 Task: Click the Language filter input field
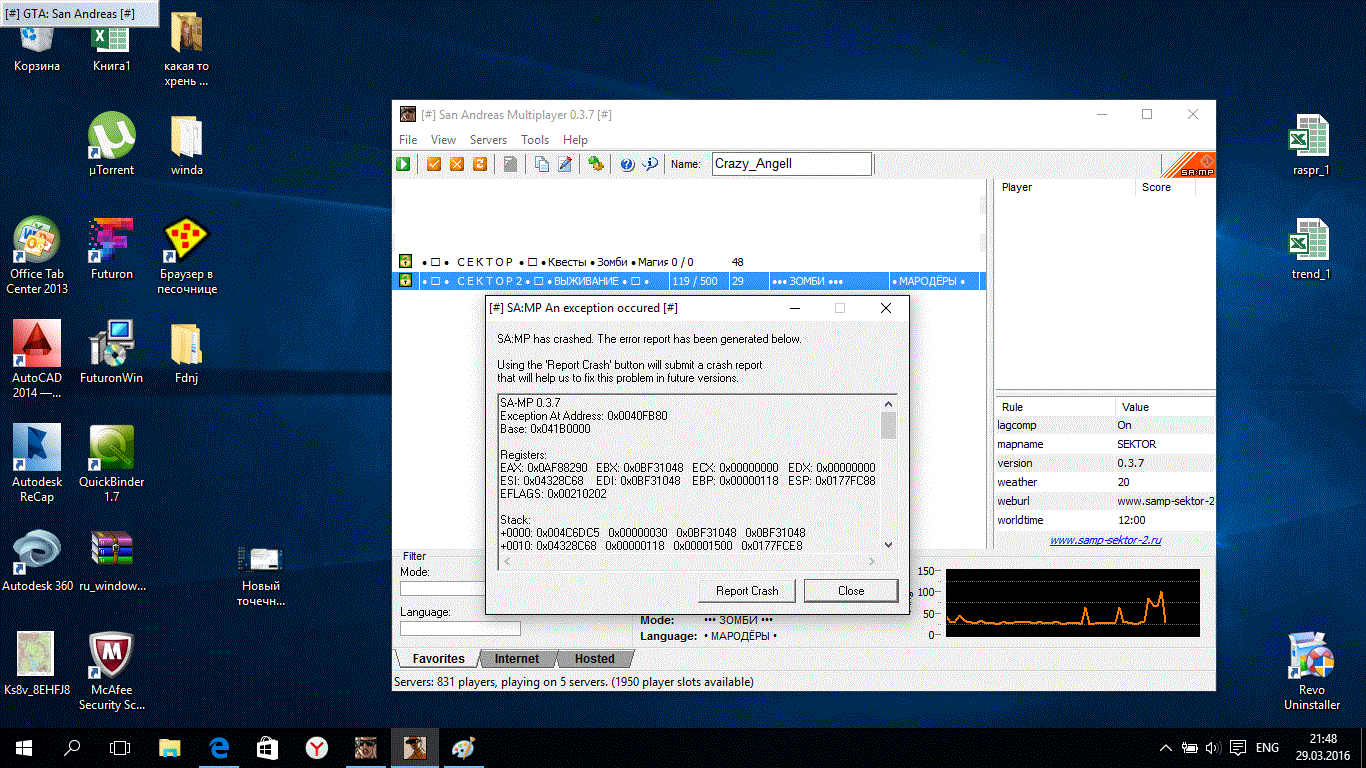tap(460, 629)
